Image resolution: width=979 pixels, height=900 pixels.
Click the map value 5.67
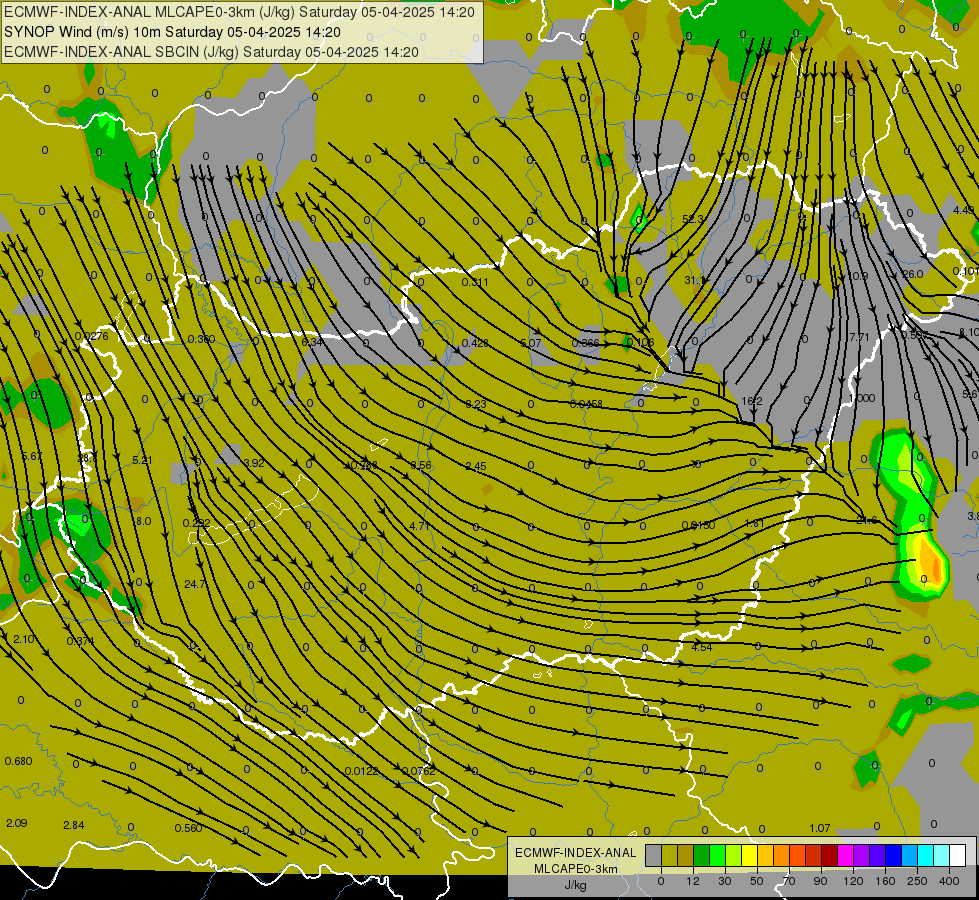(31, 457)
